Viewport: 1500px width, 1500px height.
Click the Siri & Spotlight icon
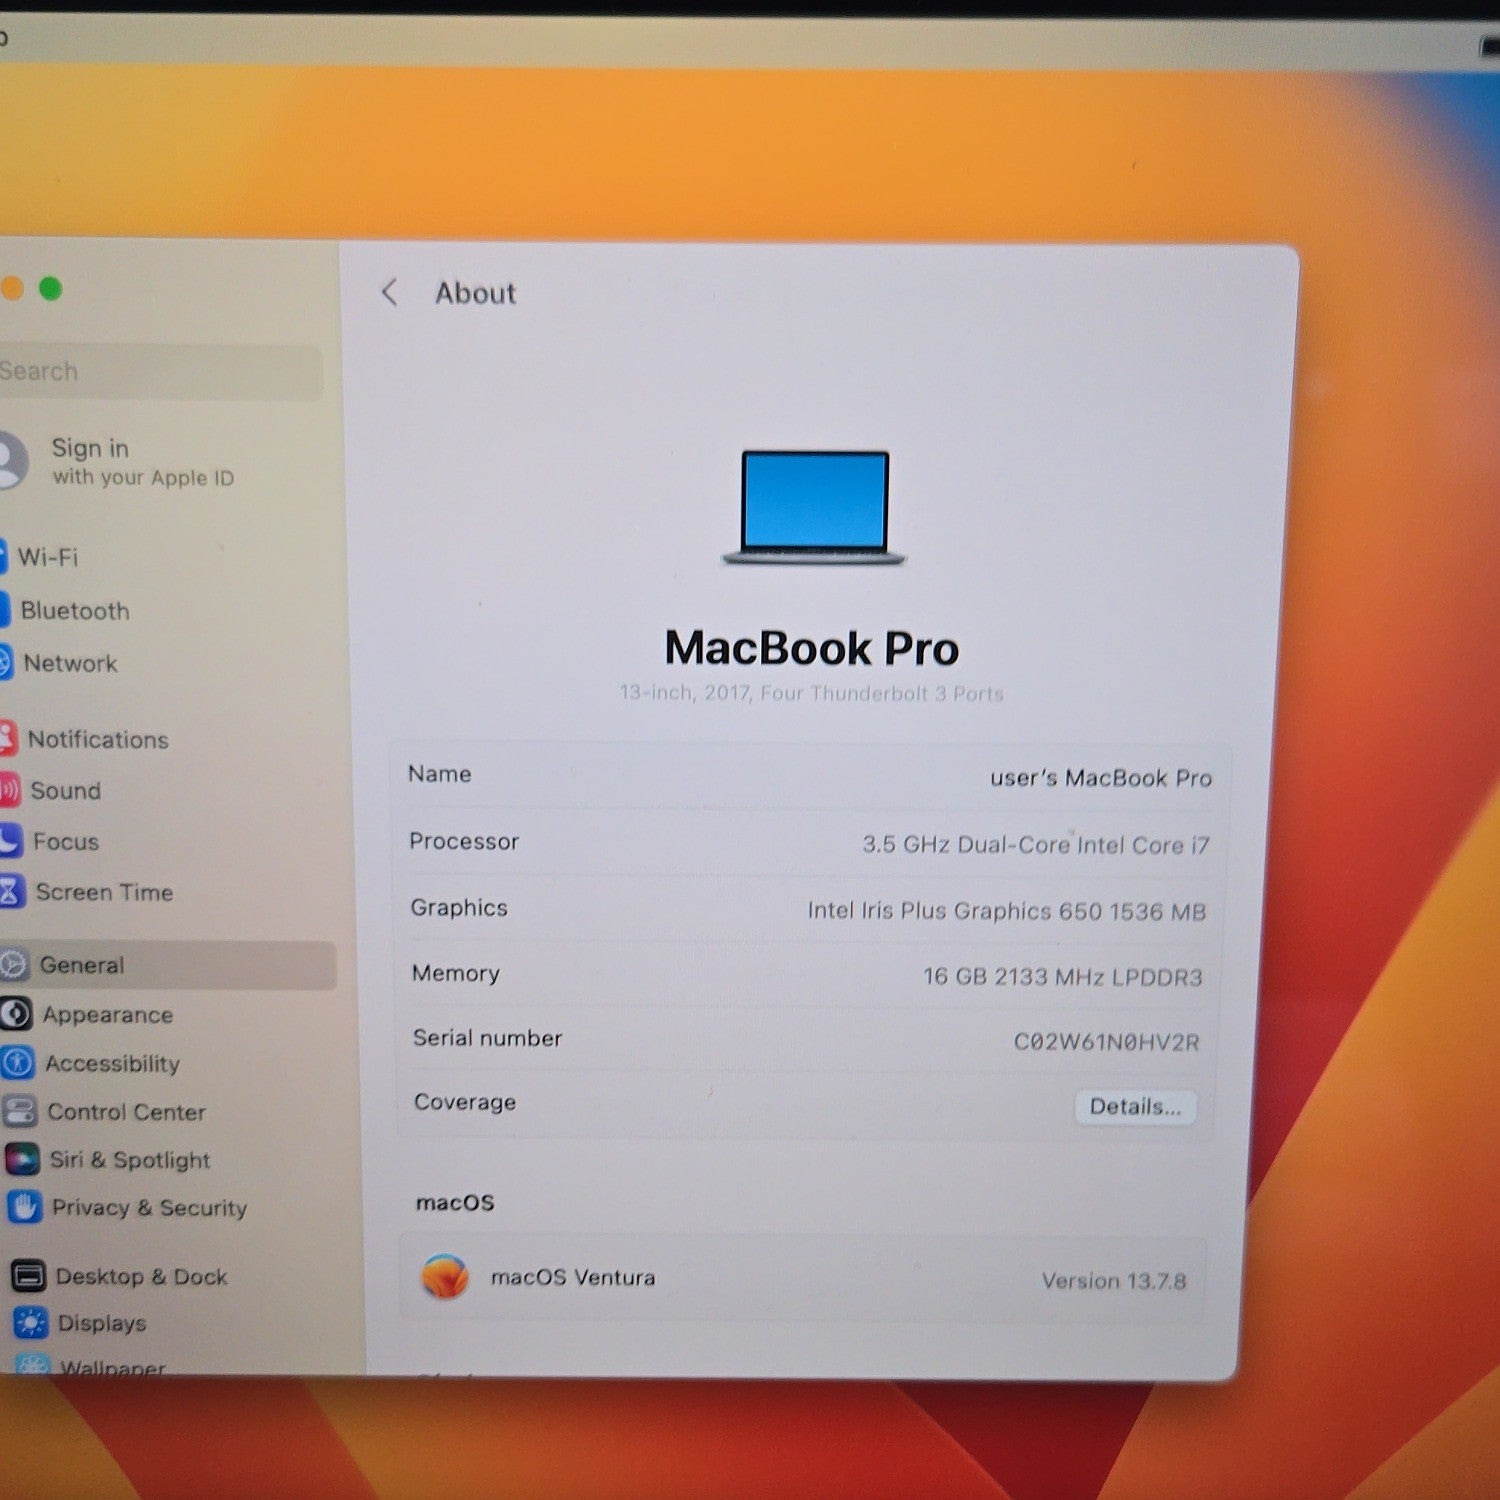22,1159
